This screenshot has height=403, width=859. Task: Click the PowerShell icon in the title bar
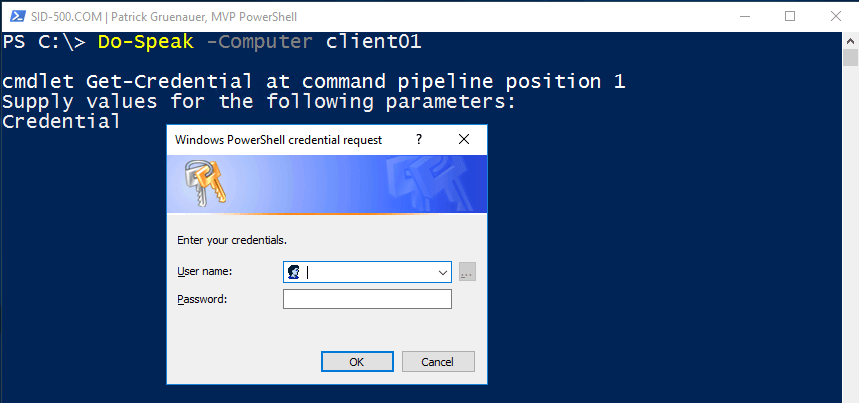pyautogui.click(x=13, y=16)
